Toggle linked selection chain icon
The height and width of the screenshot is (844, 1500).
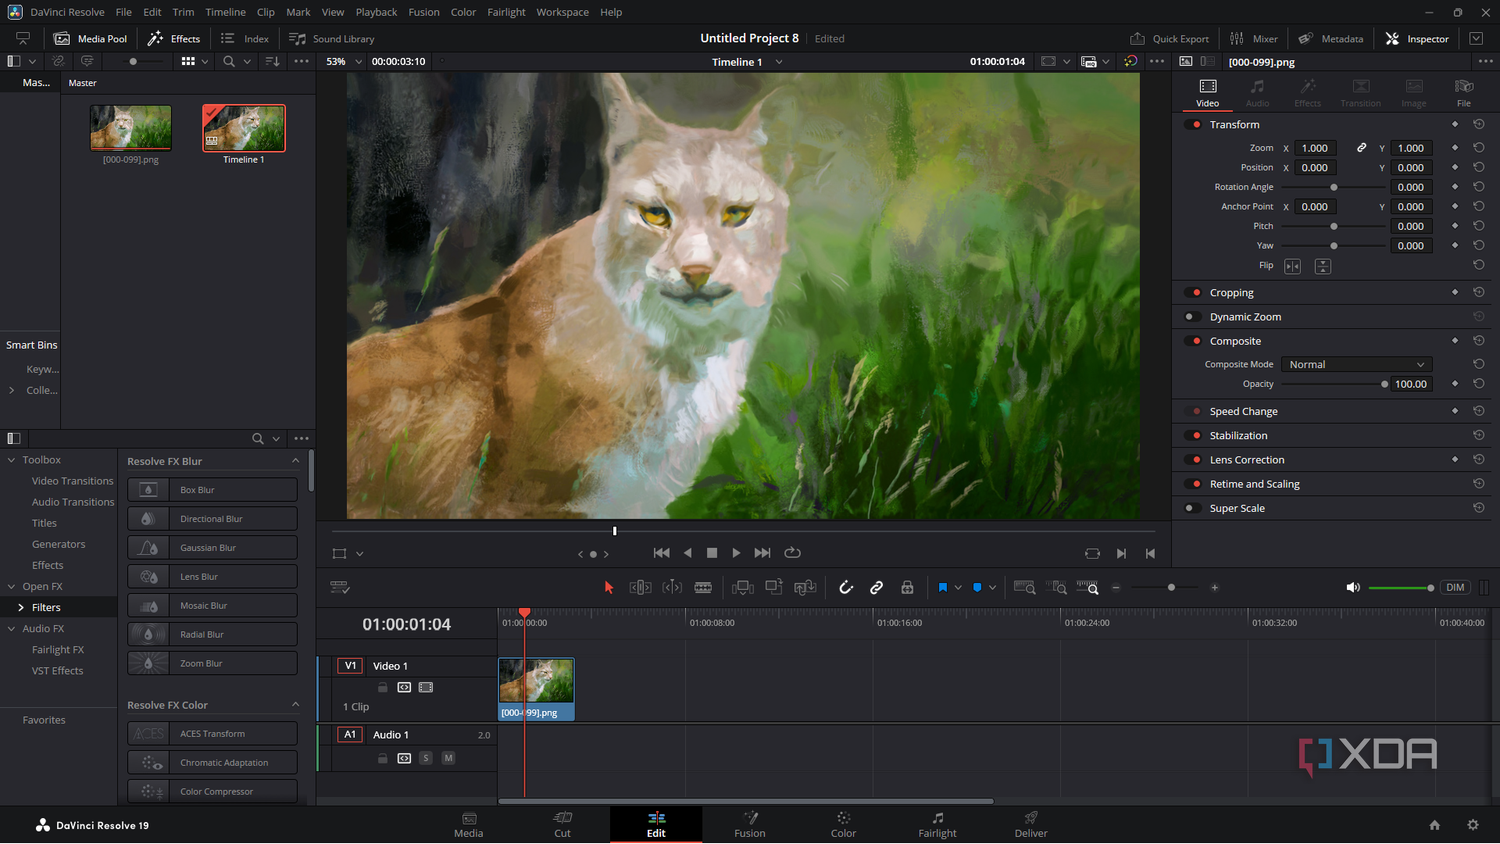(x=876, y=588)
